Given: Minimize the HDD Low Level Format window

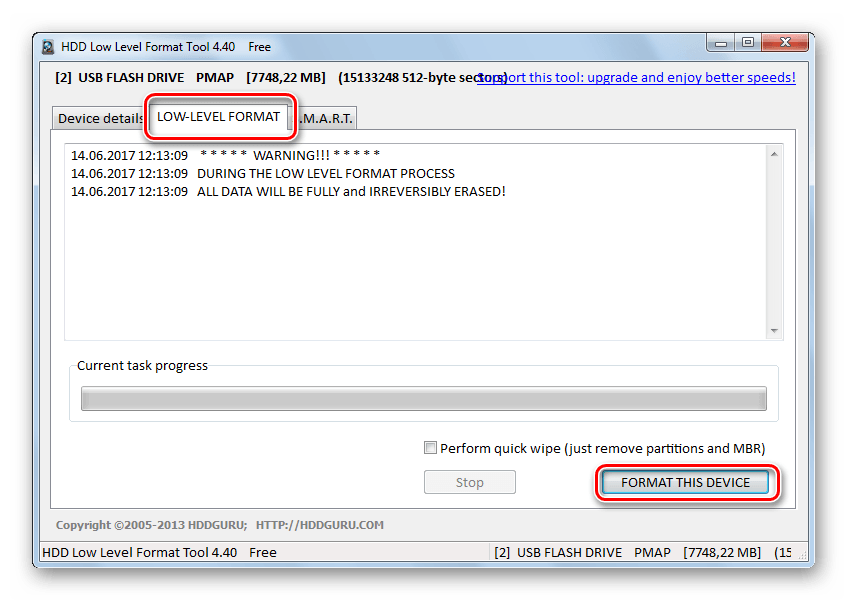Looking at the screenshot, I should (x=722, y=43).
